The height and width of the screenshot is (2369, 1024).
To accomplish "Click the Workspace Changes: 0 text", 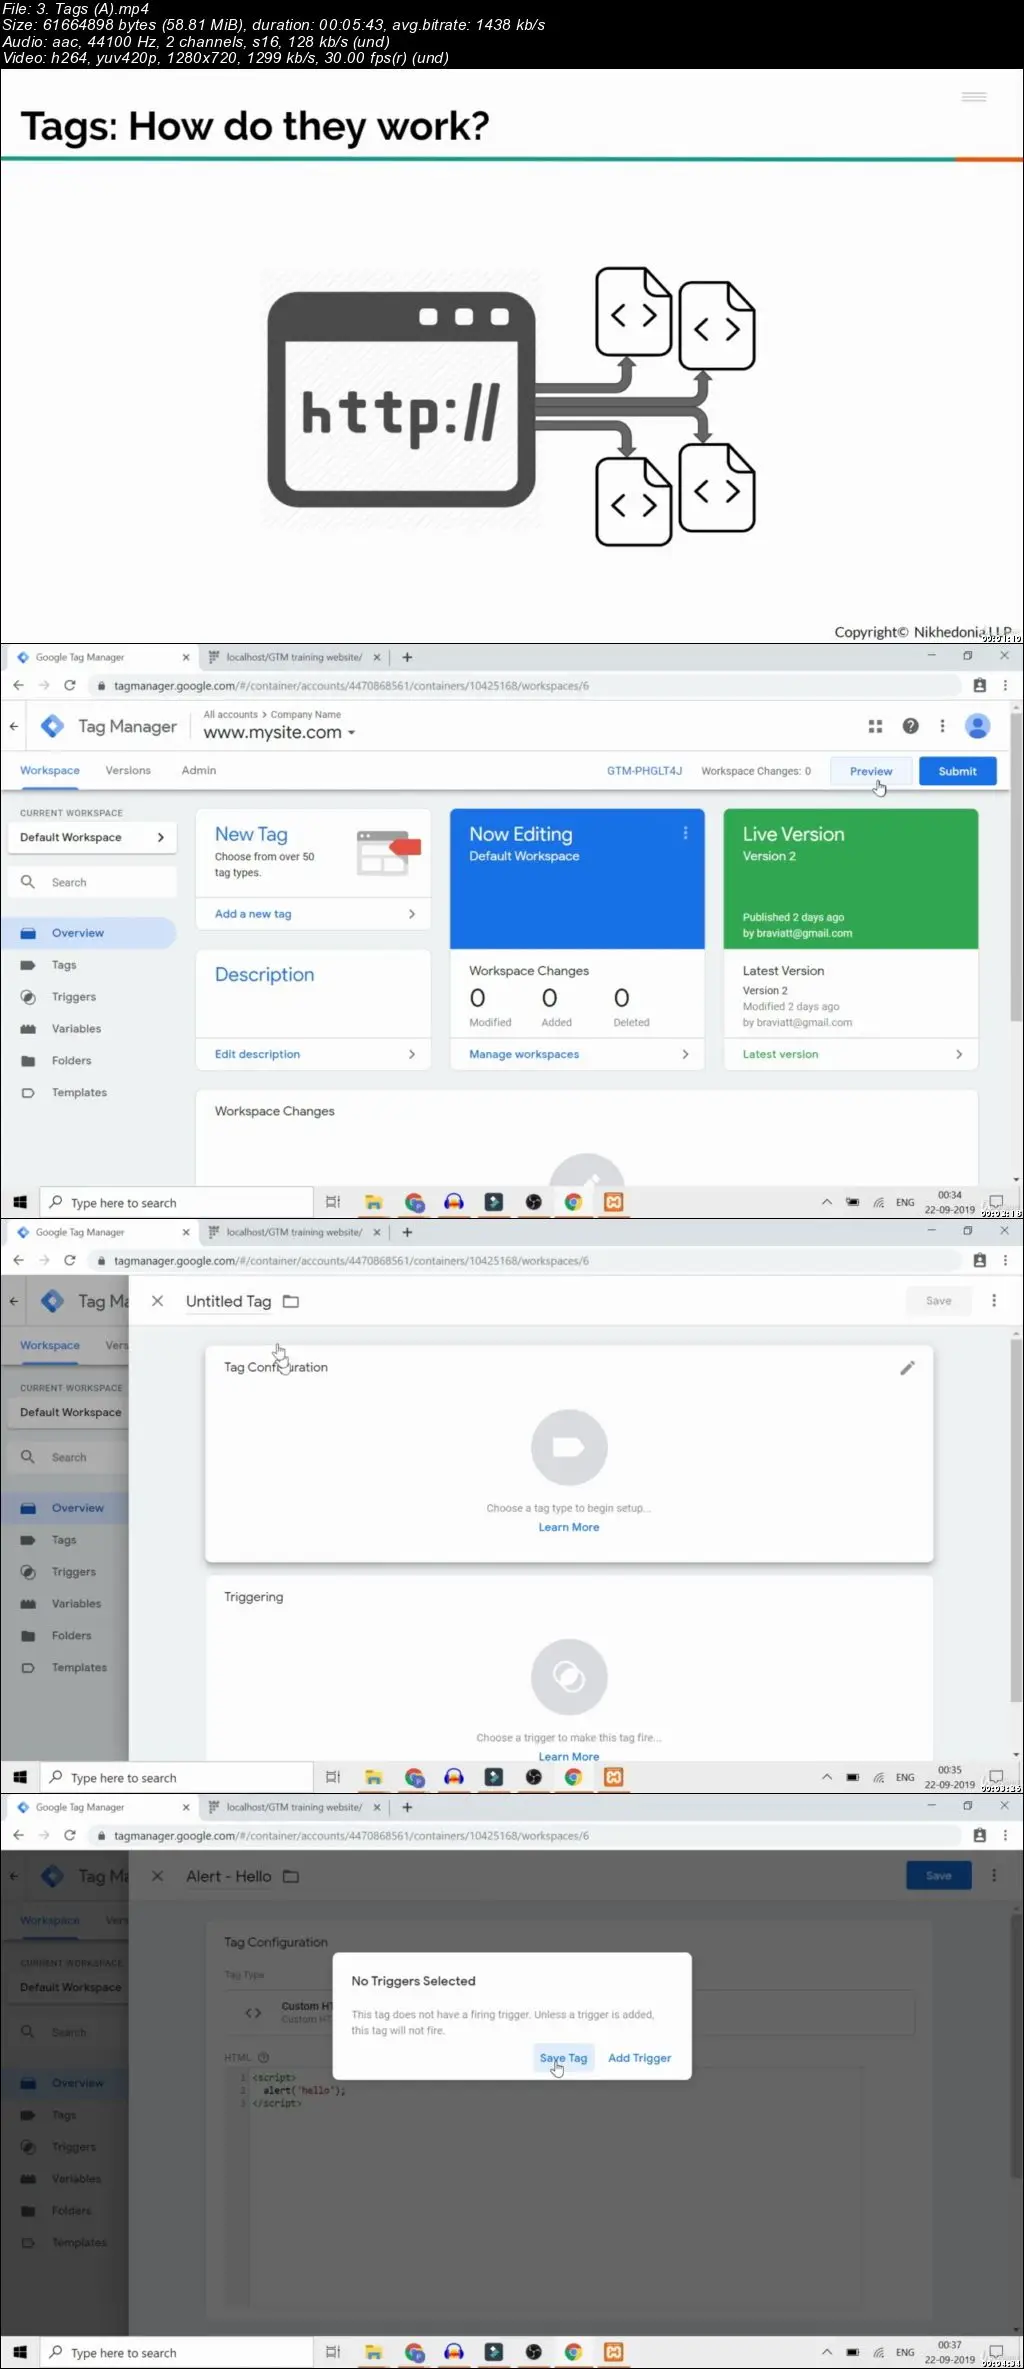I will click(x=756, y=771).
